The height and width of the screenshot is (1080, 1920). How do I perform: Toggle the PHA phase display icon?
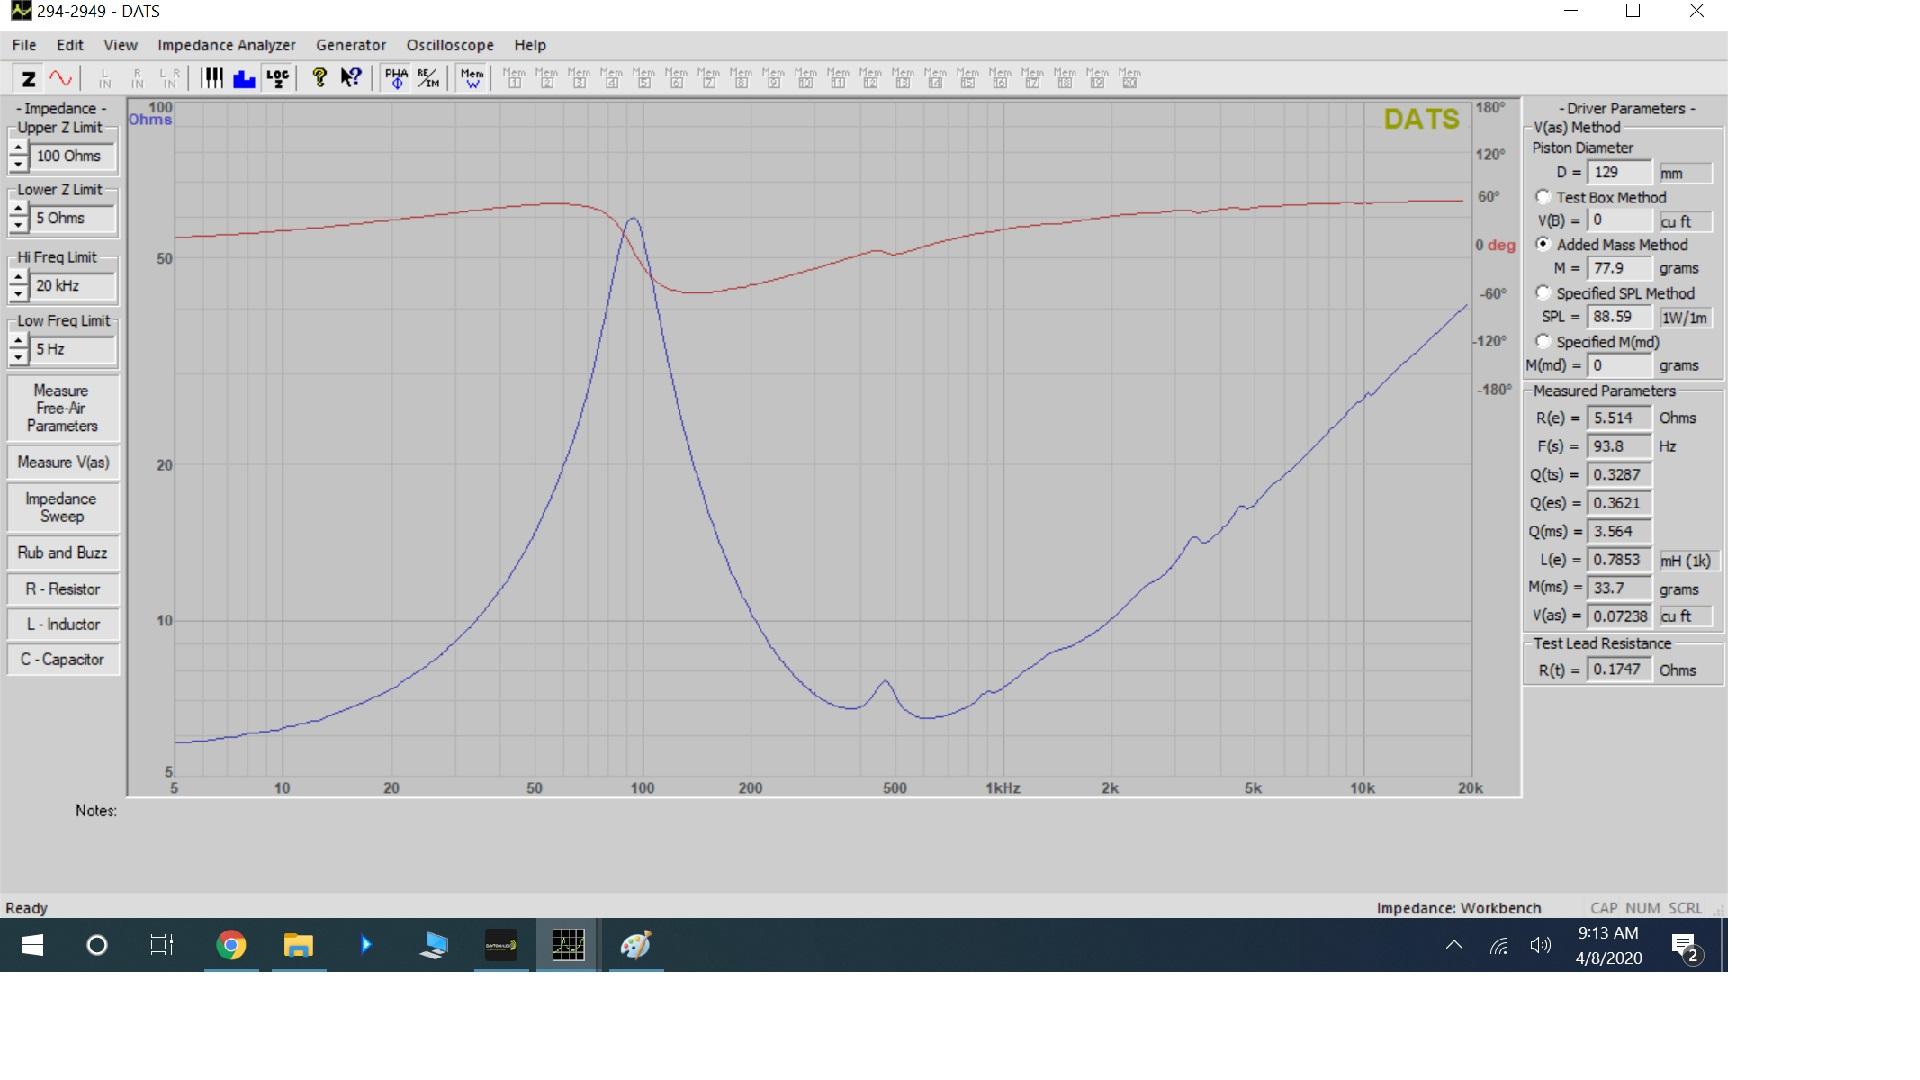click(396, 78)
